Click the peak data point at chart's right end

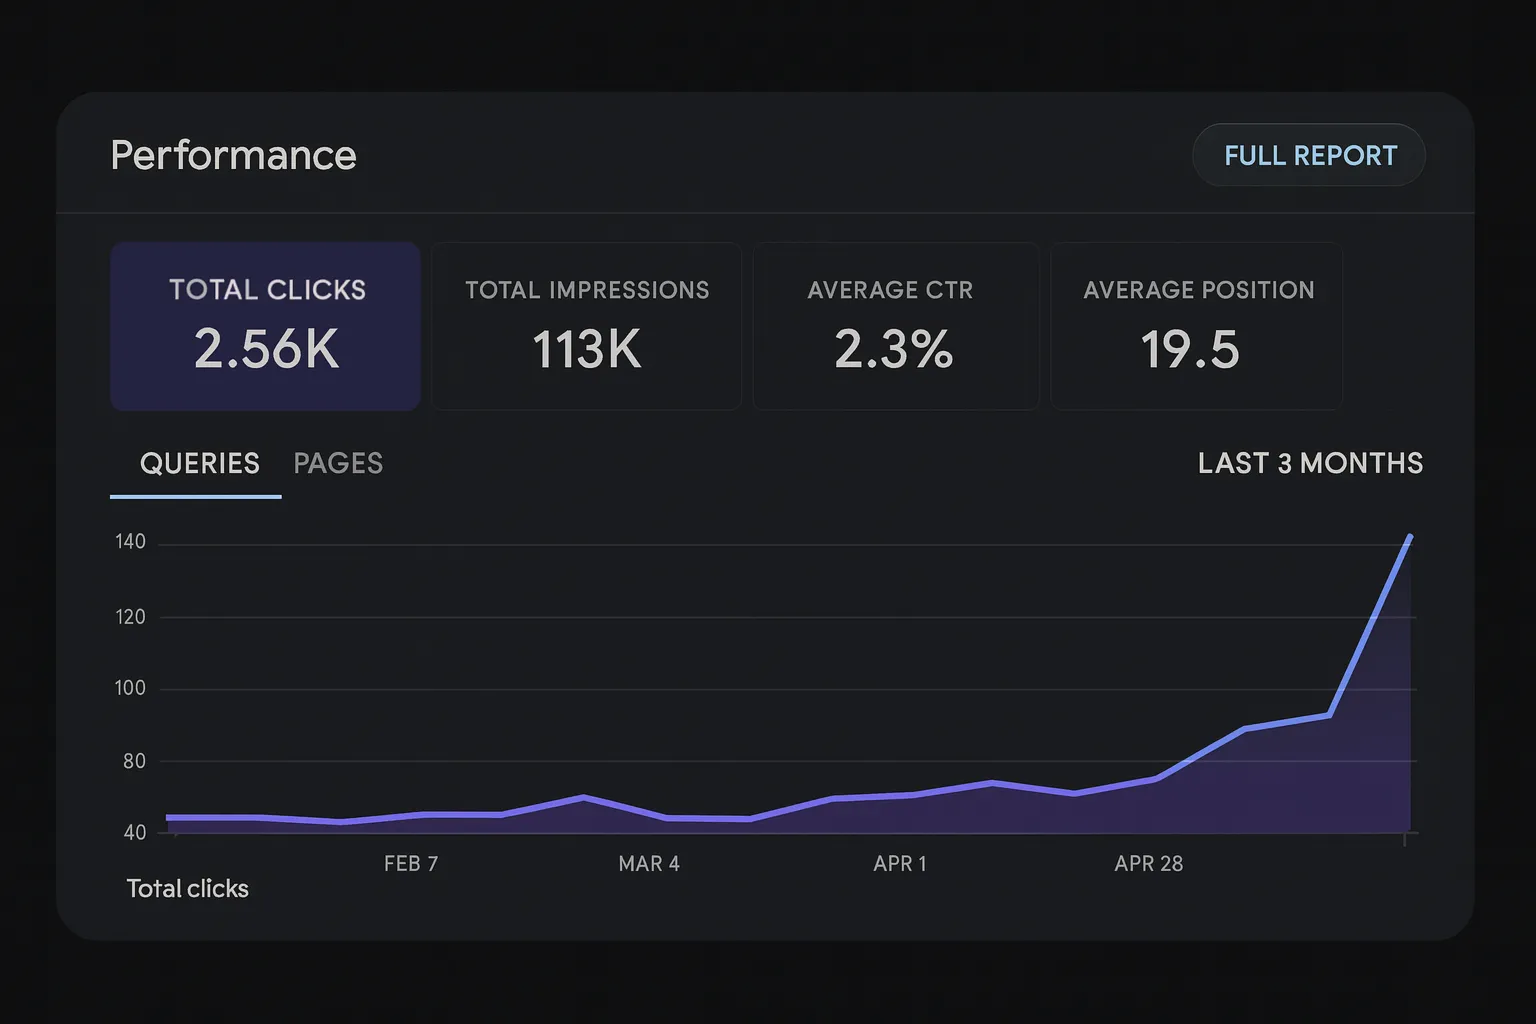pyautogui.click(x=1409, y=537)
